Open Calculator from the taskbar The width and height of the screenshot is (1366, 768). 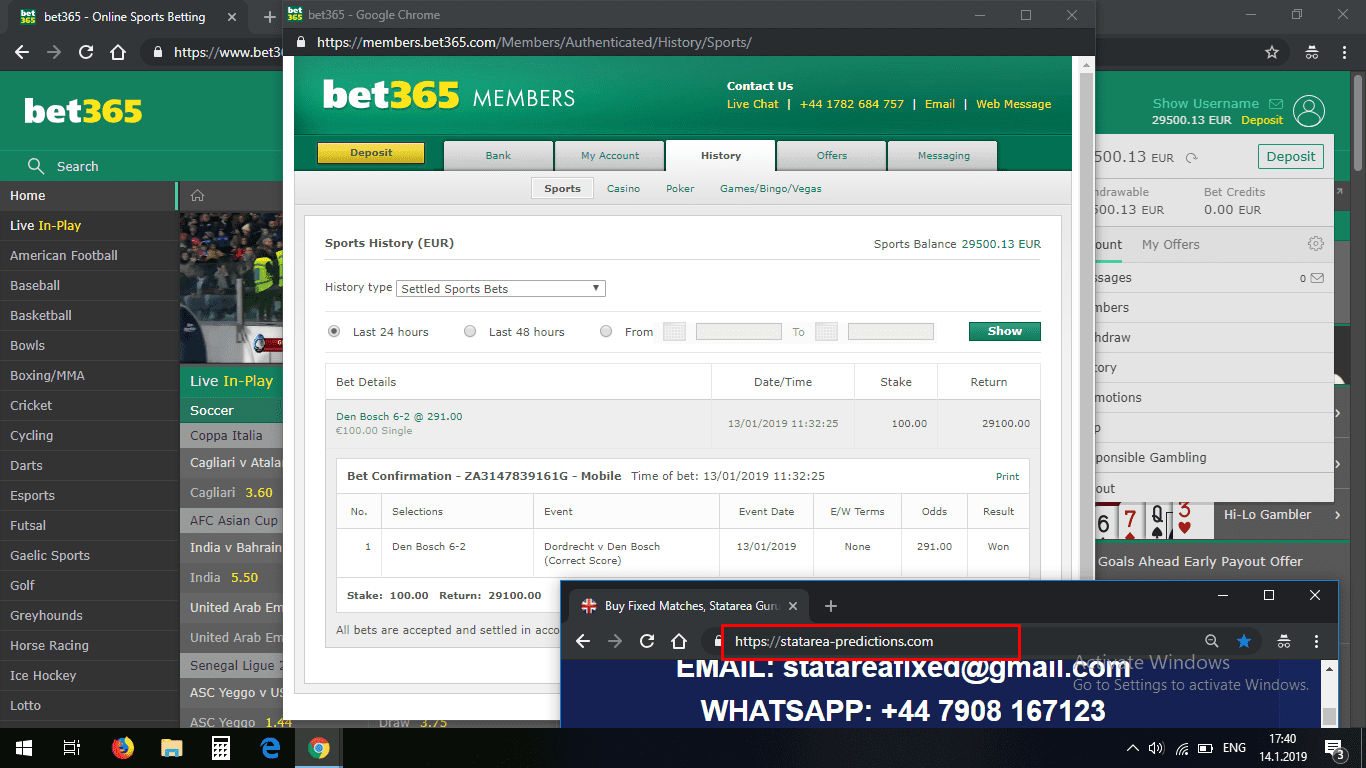click(x=221, y=748)
